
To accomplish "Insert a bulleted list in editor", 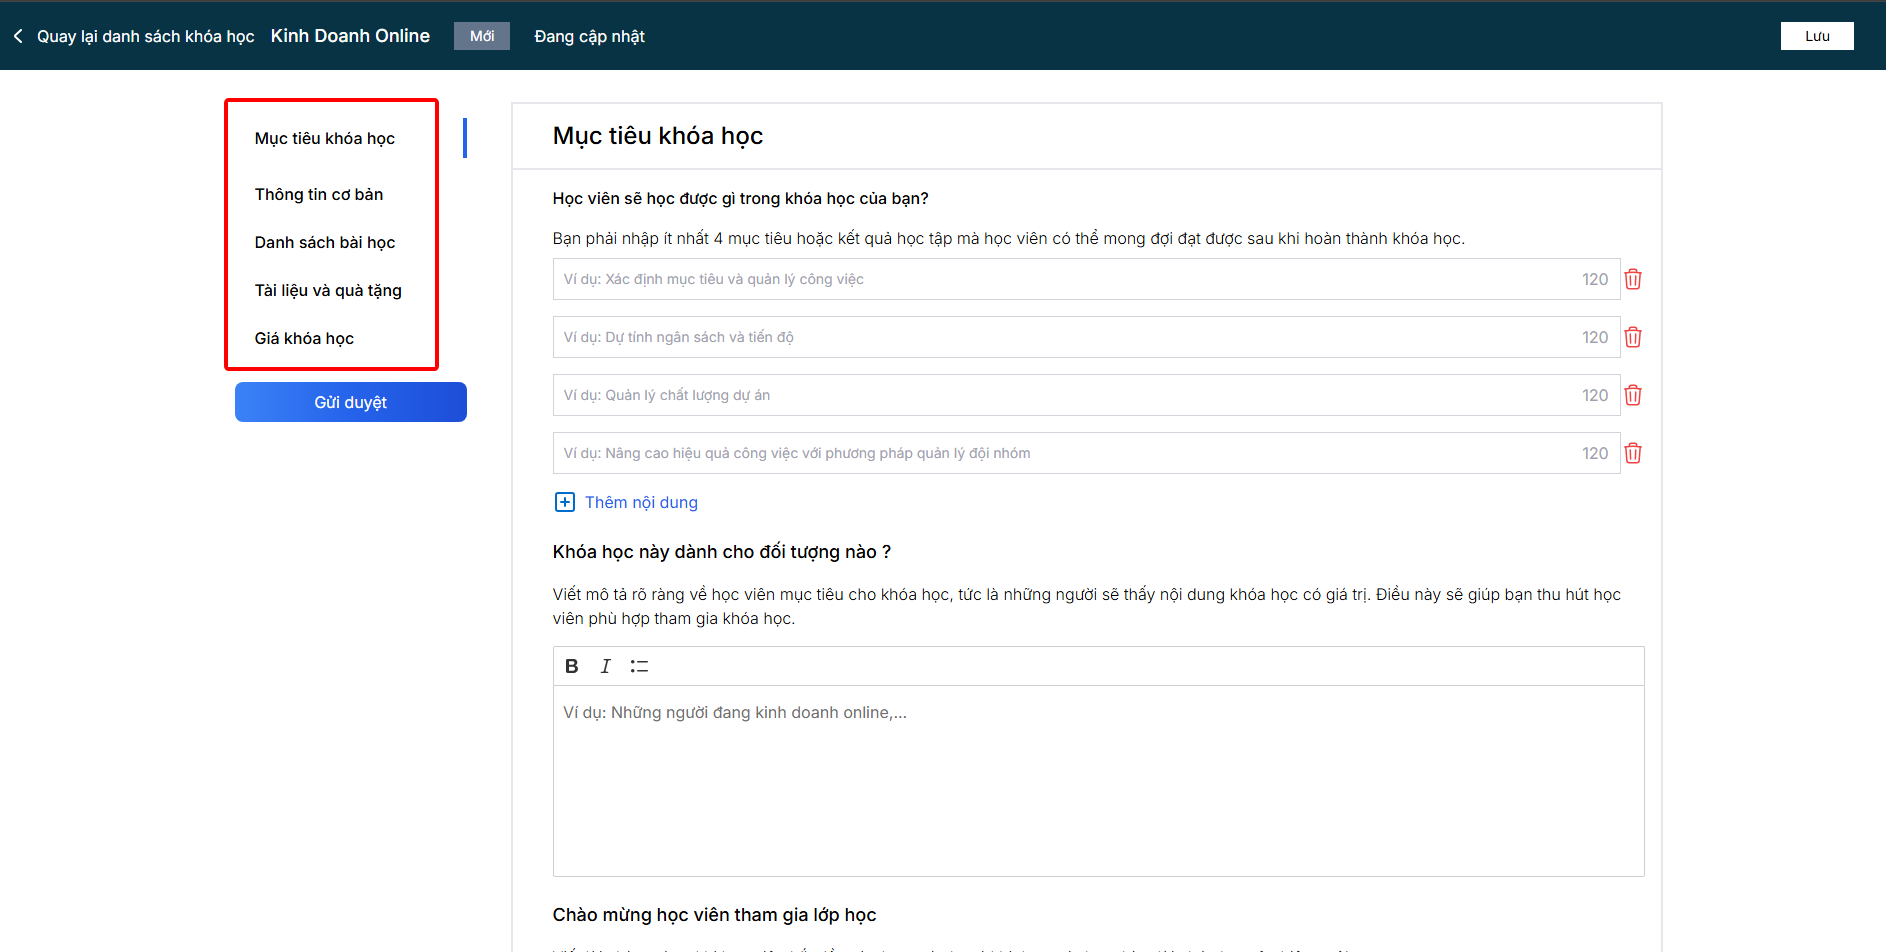I will click(x=639, y=666).
